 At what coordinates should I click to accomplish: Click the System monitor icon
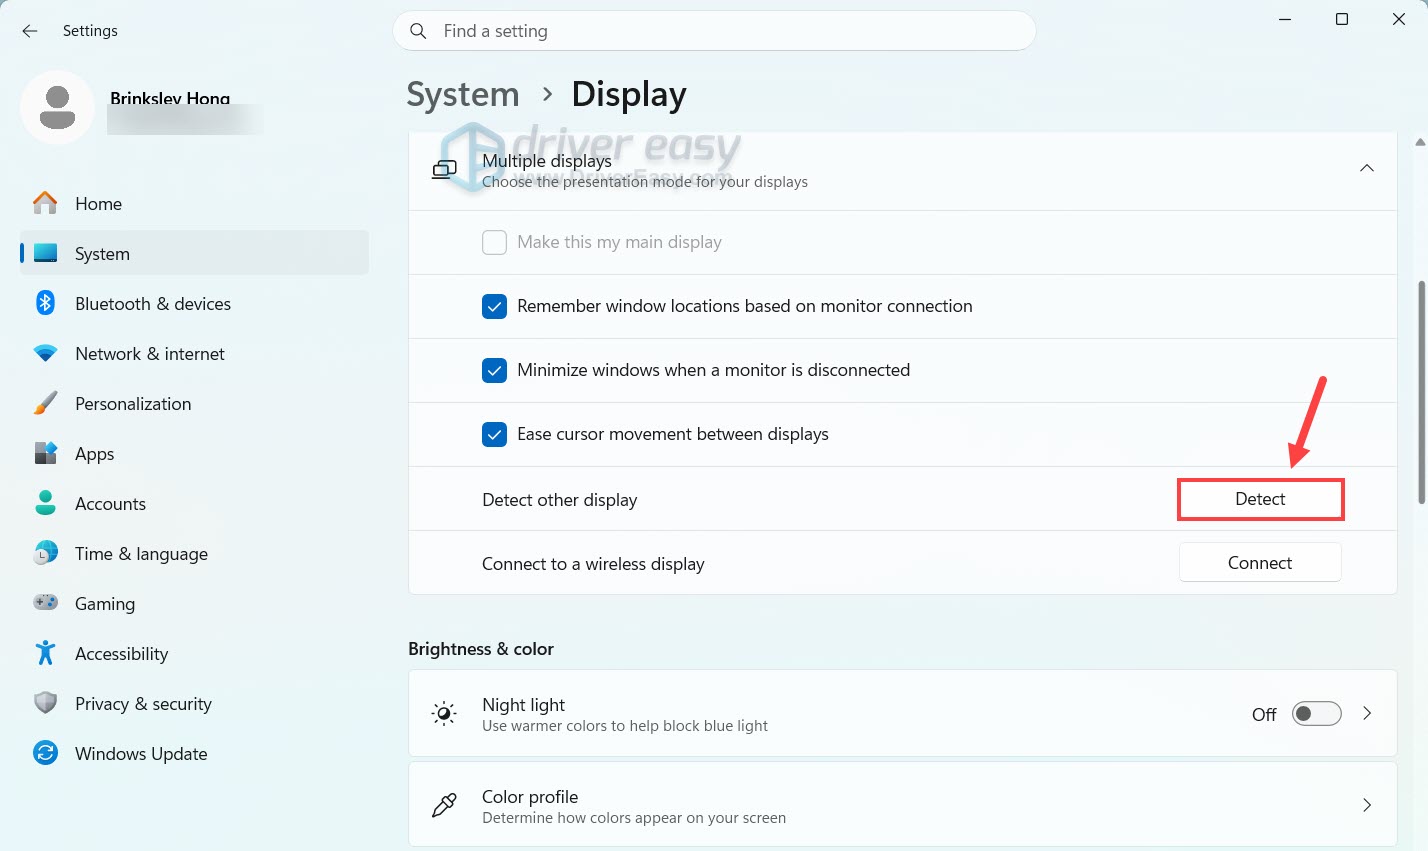point(45,254)
